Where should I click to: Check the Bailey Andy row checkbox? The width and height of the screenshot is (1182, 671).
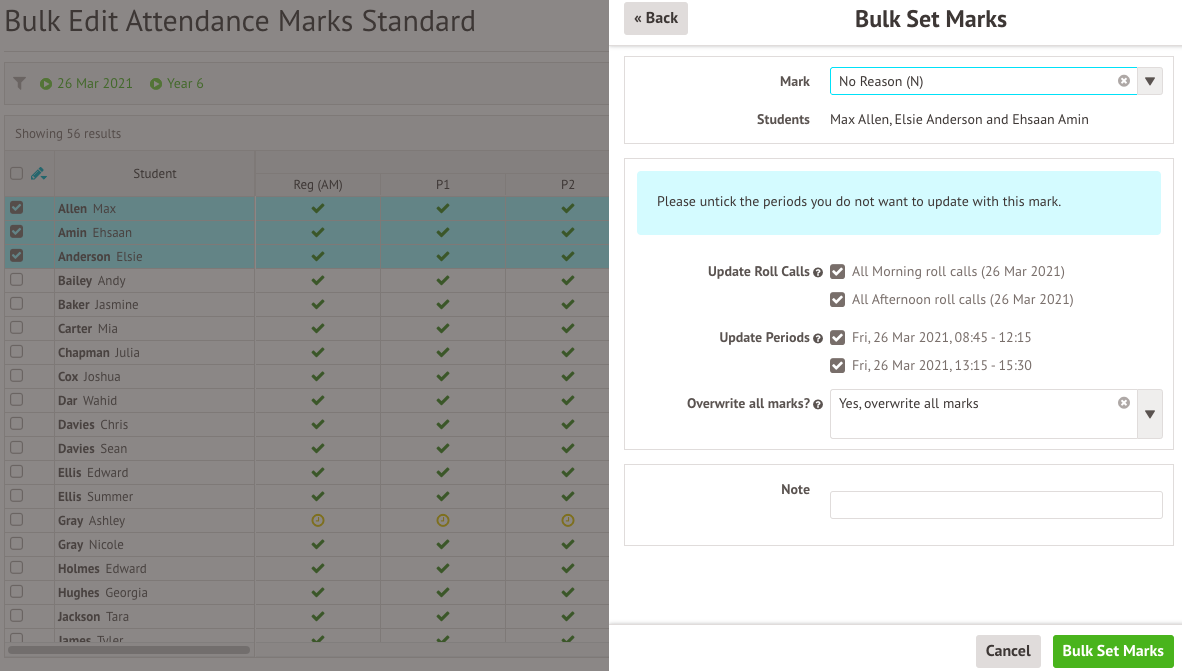pos(17,280)
